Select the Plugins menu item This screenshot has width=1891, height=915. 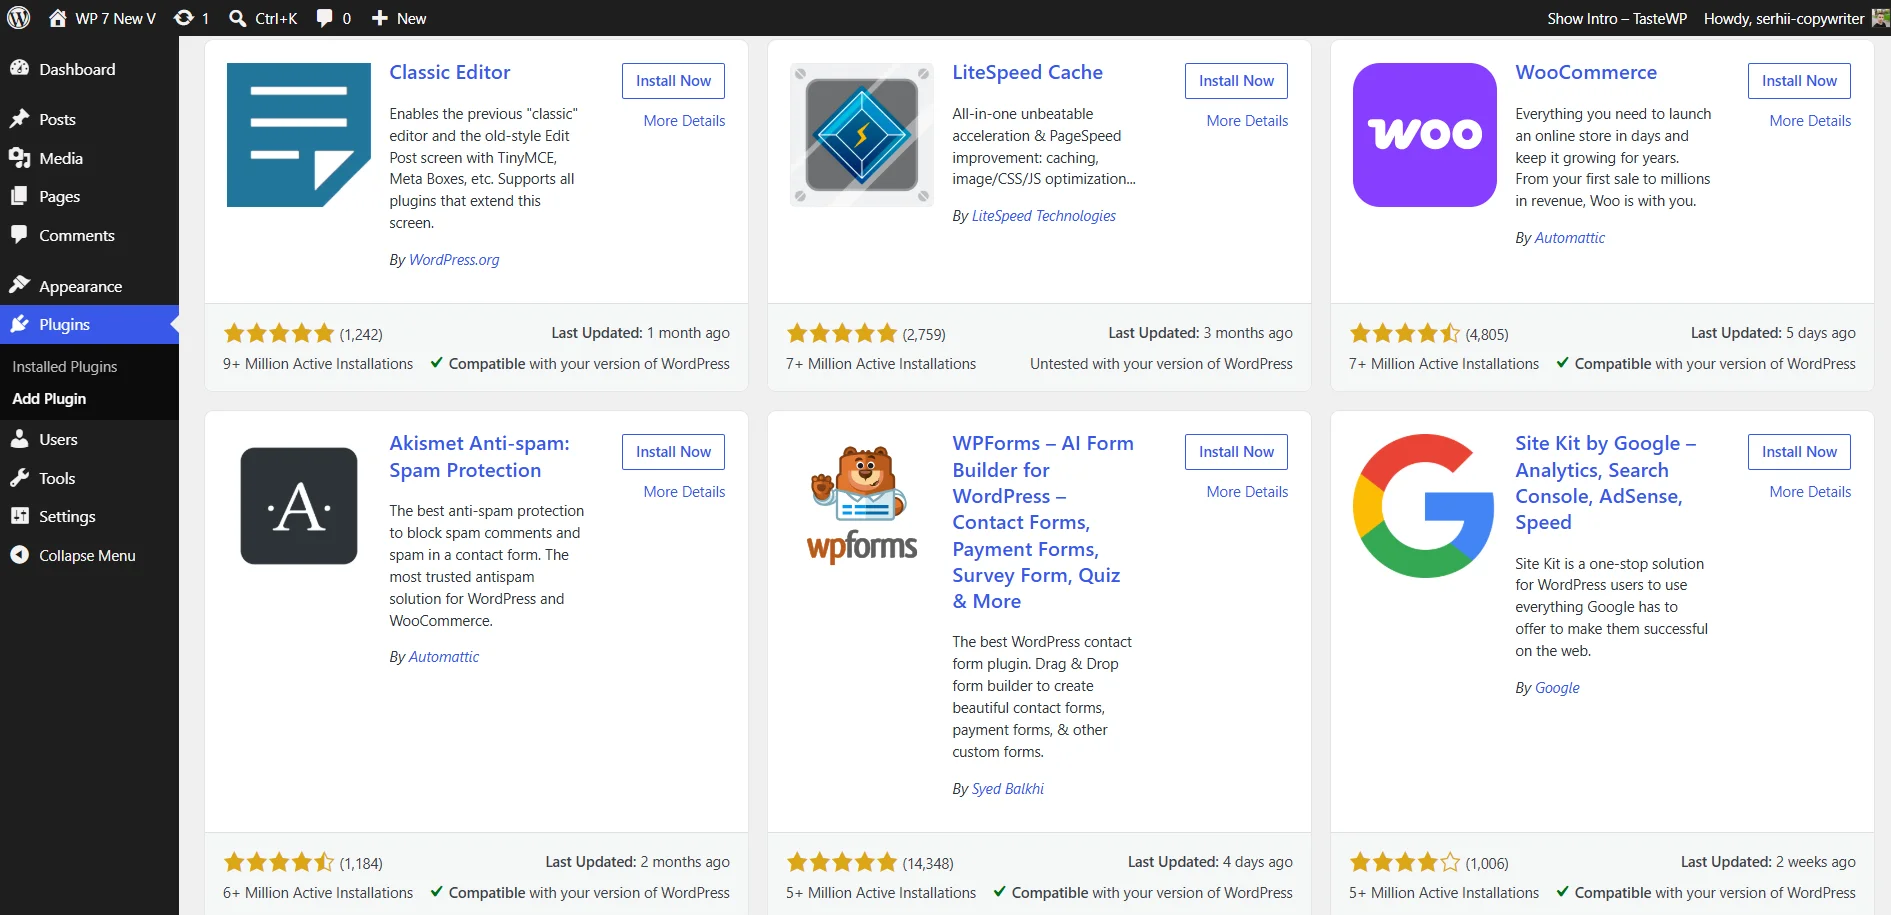(89, 324)
